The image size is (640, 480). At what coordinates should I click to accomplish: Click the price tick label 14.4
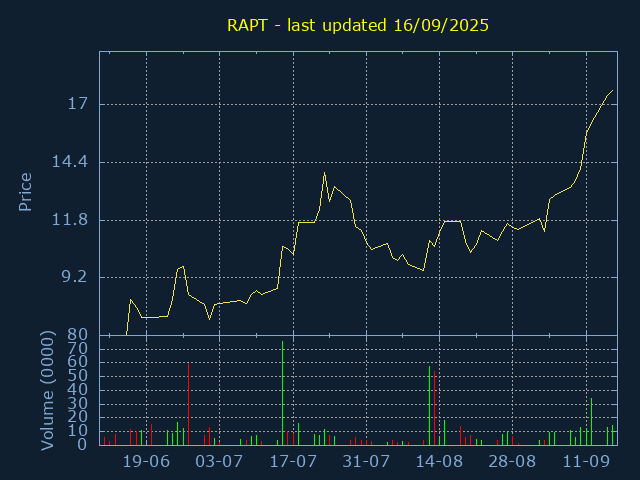[x=69, y=162]
